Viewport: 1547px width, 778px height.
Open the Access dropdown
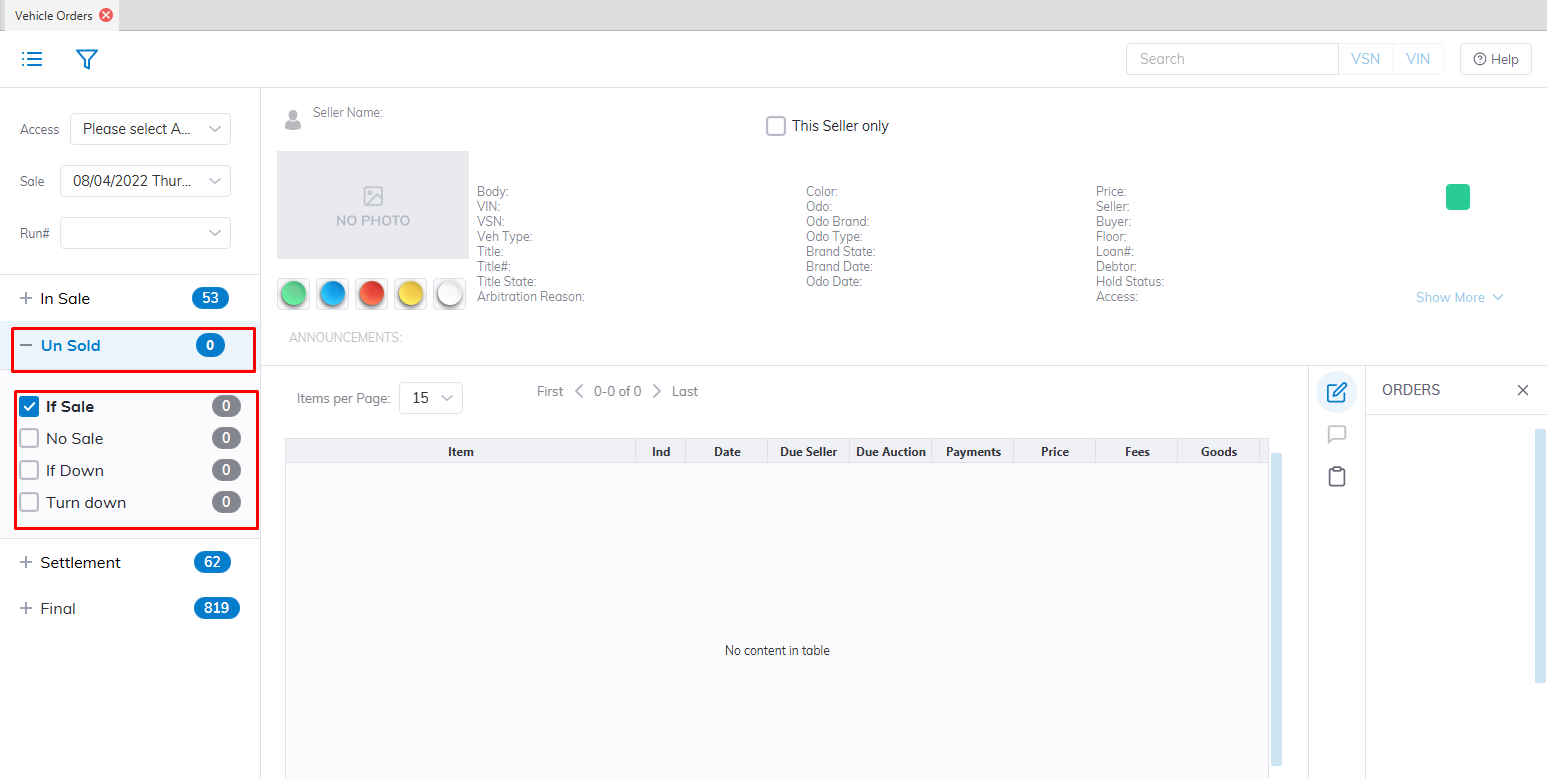pos(150,129)
